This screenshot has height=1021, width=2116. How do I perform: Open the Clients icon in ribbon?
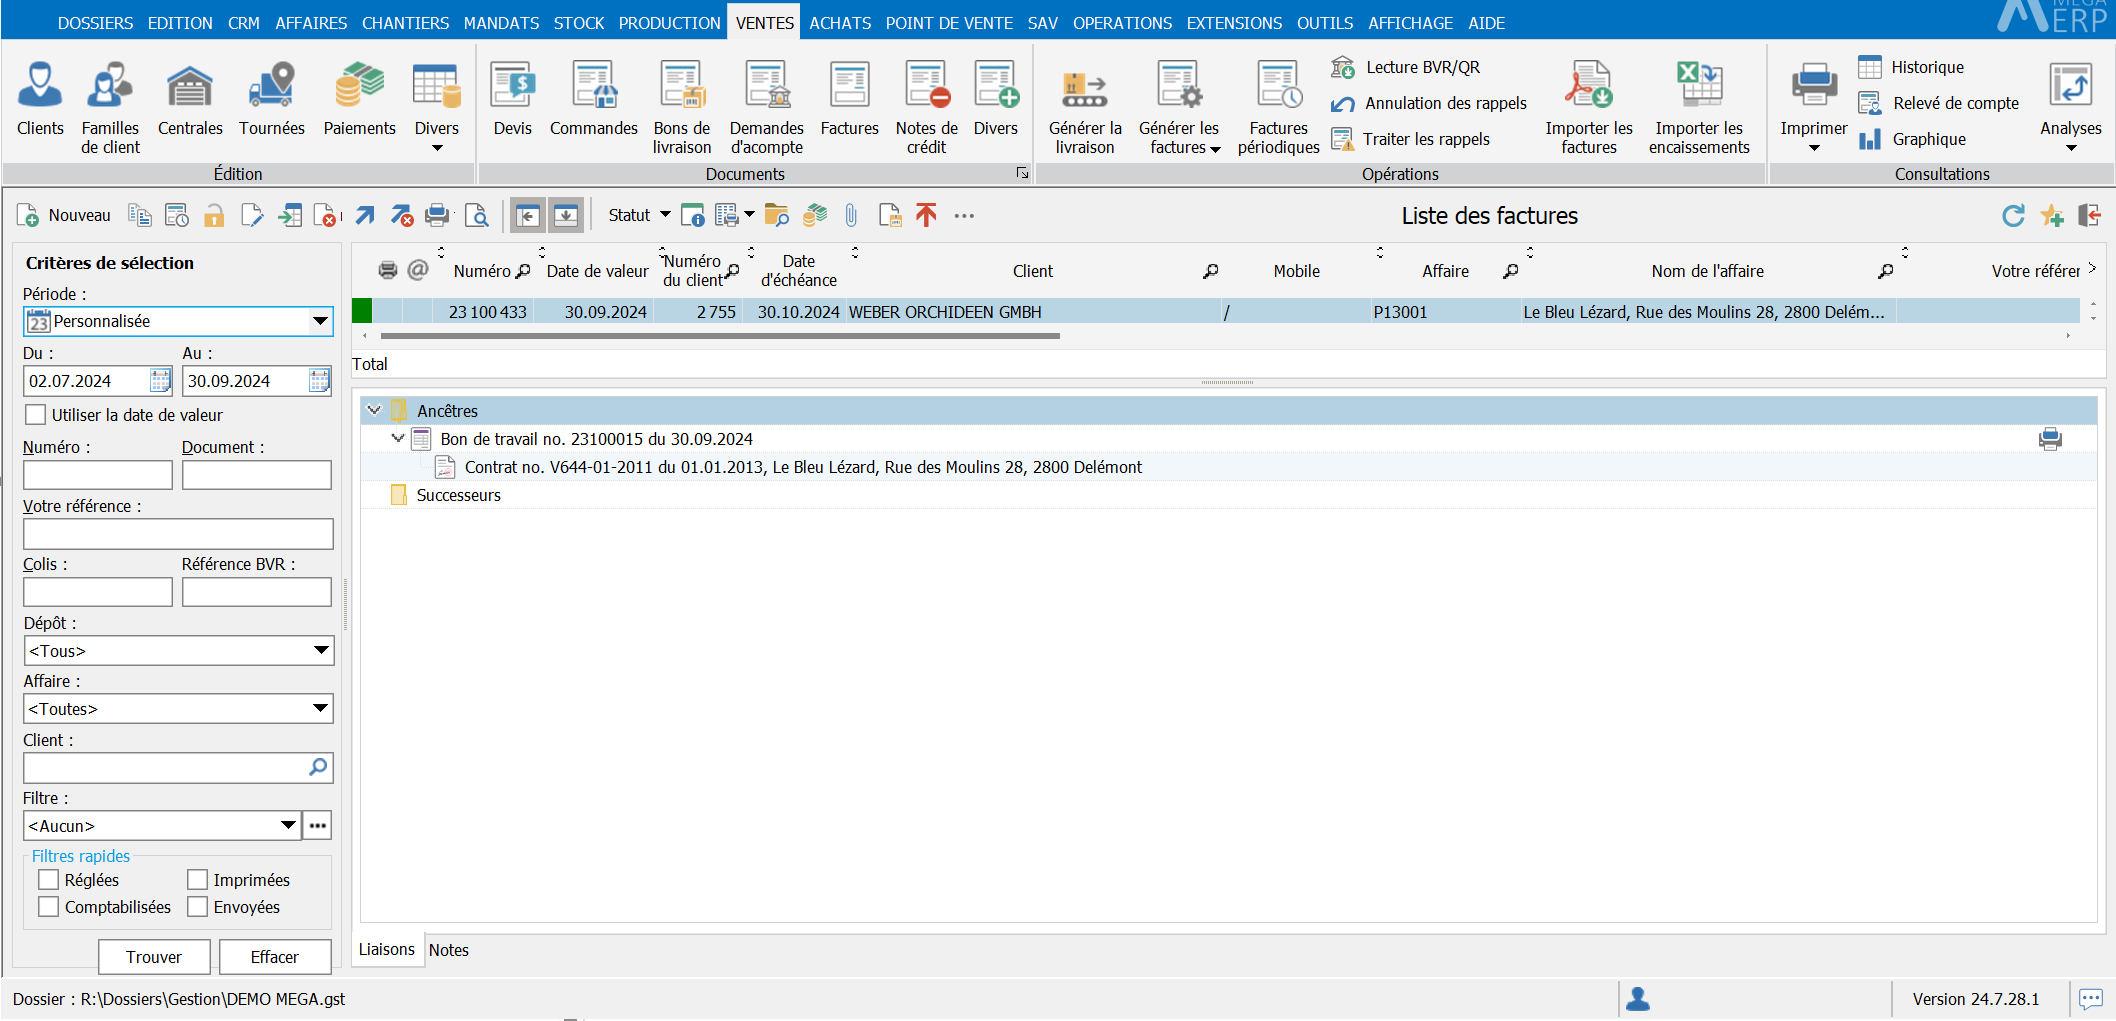click(40, 87)
